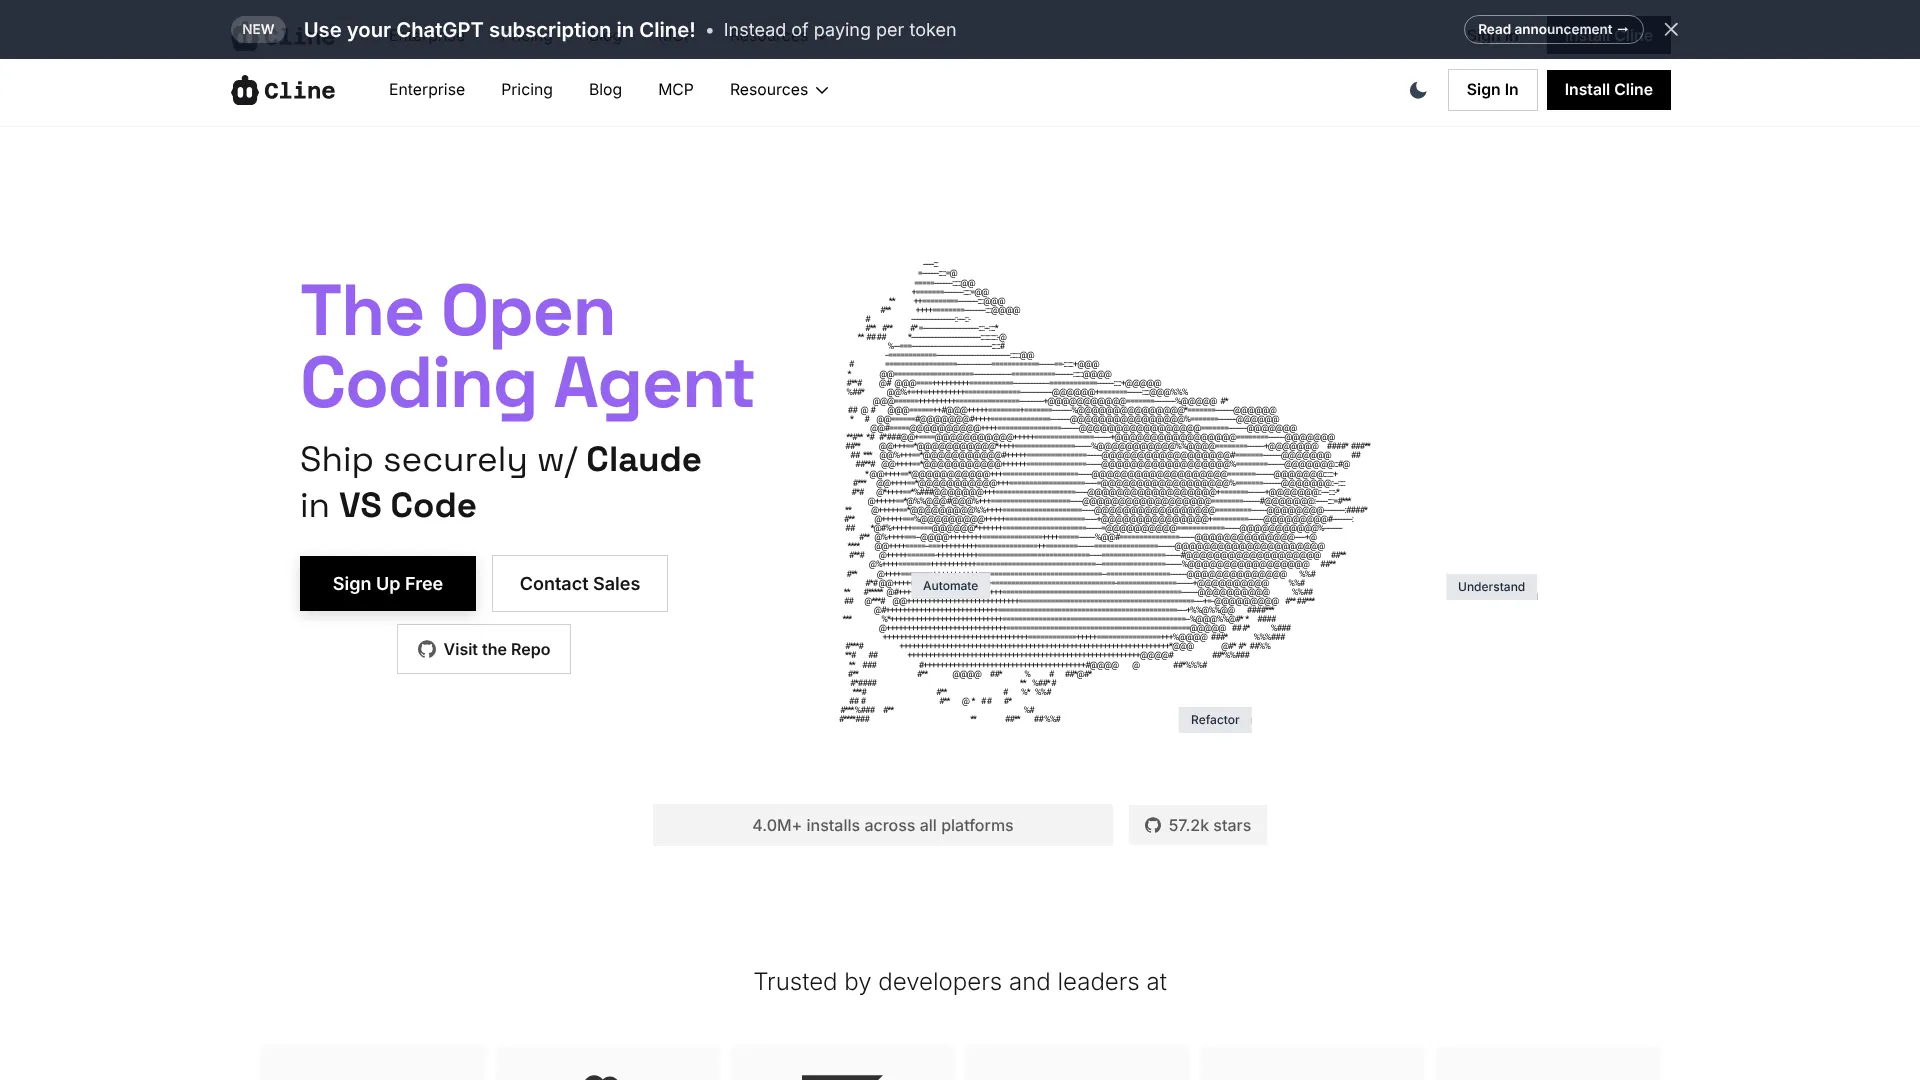1920x1080 pixels.
Task: Click the Trusted by developers and leaders text
Action: tap(960, 982)
